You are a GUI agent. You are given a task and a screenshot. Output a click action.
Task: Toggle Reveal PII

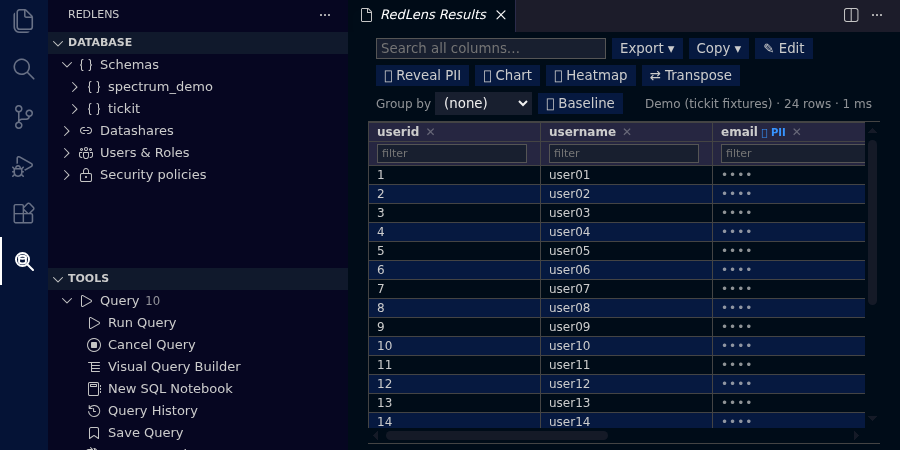[x=422, y=76]
